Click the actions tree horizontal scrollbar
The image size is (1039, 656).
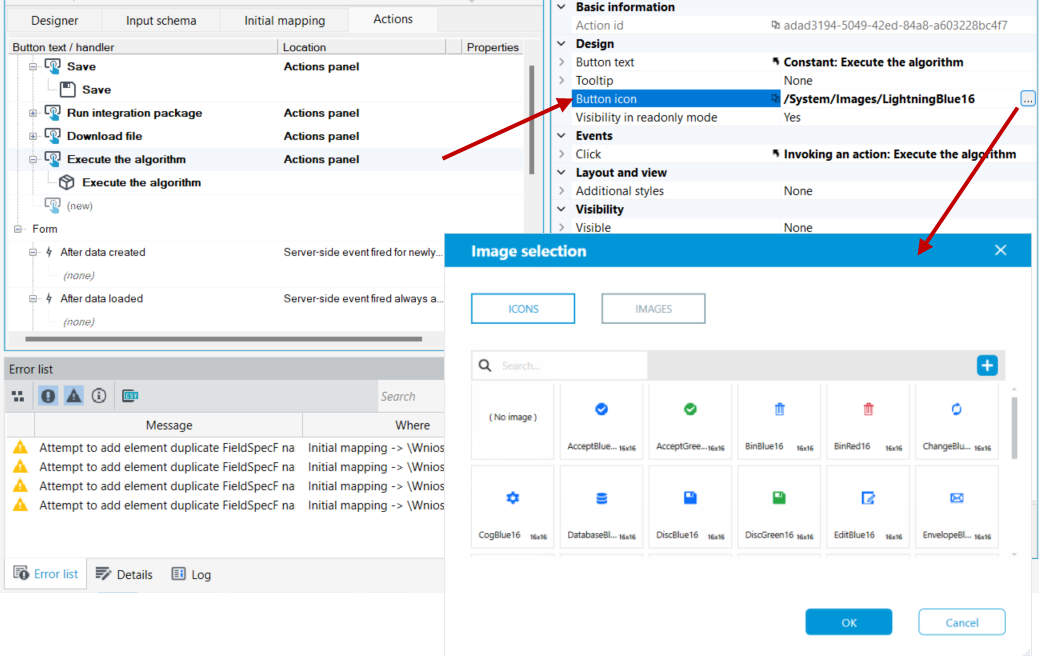pos(223,339)
